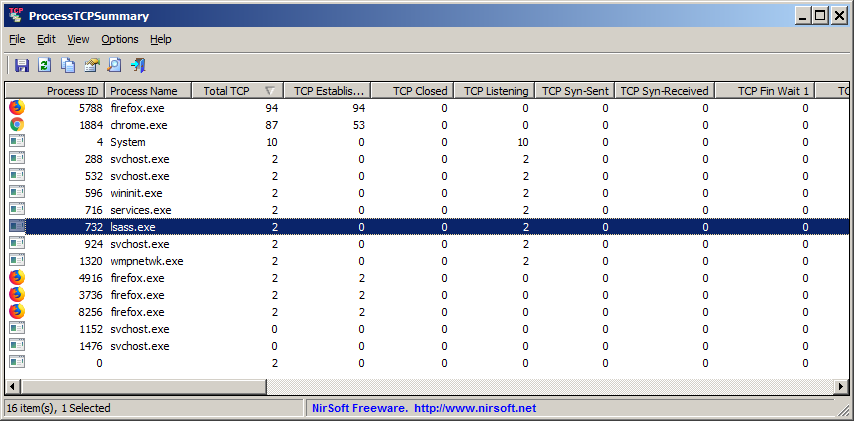Image resolution: width=854 pixels, height=421 pixels.
Task: Click the Copy Selected Items toolbar icon
Action: point(68,65)
